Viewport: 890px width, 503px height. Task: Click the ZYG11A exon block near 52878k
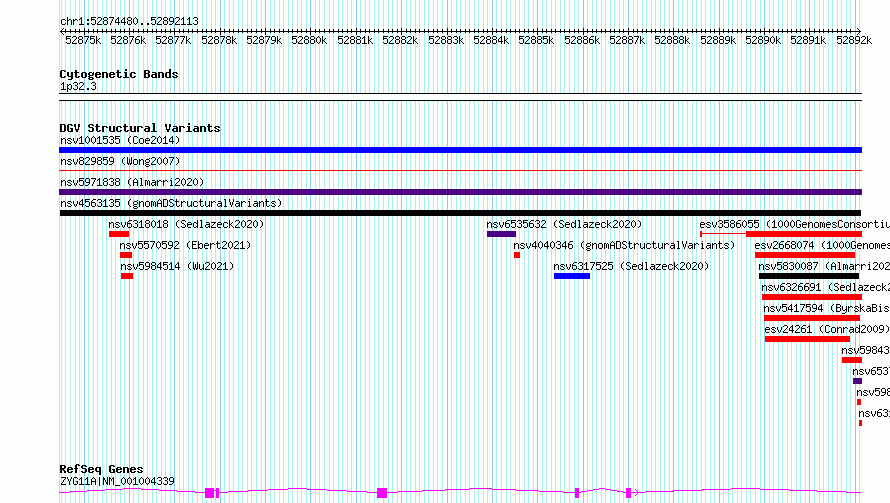(x=209, y=493)
